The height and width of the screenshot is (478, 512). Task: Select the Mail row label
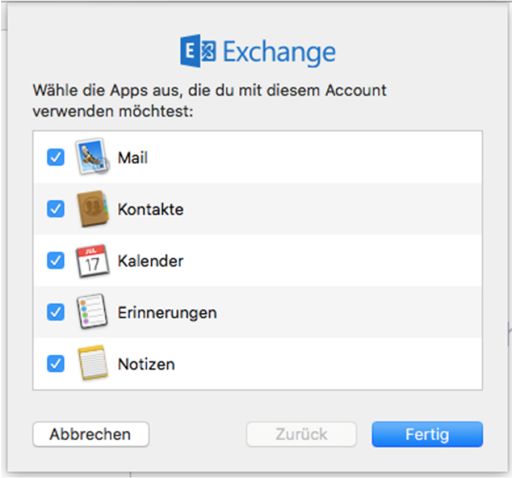click(133, 158)
